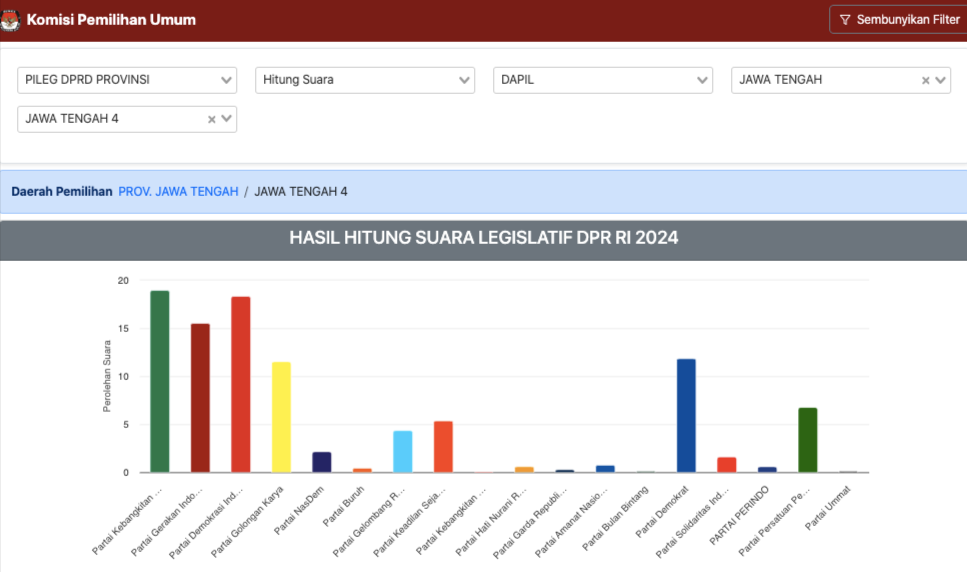Click the KPU logo icon
Image resolution: width=967 pixels, height=572 pixels.
click(10, 20)
